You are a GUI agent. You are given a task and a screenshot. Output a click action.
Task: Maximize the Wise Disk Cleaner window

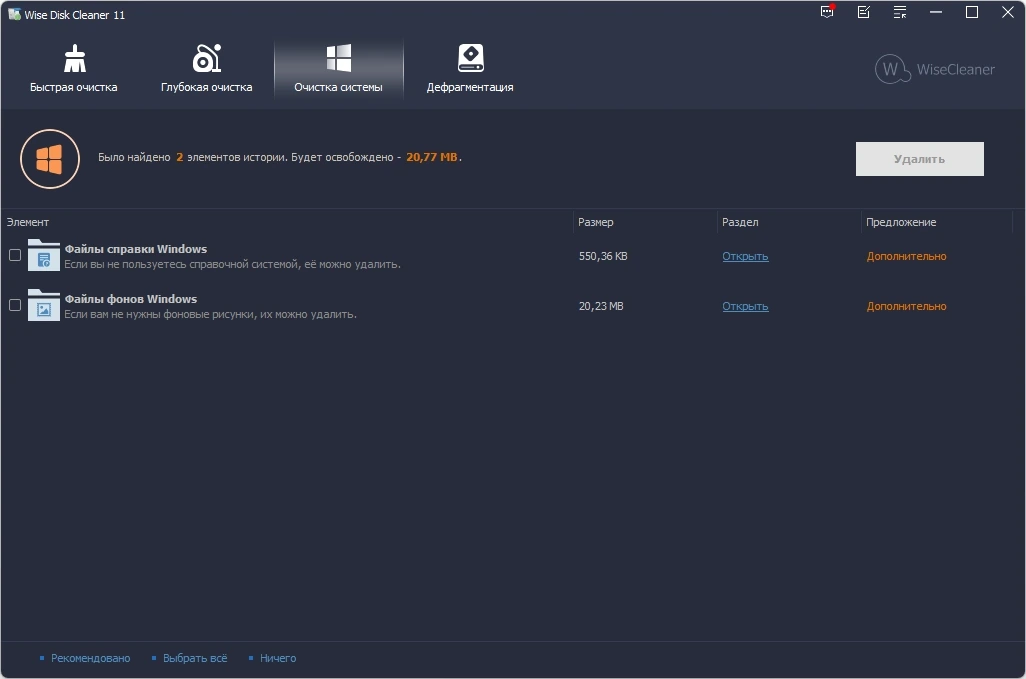pos(972,12)
